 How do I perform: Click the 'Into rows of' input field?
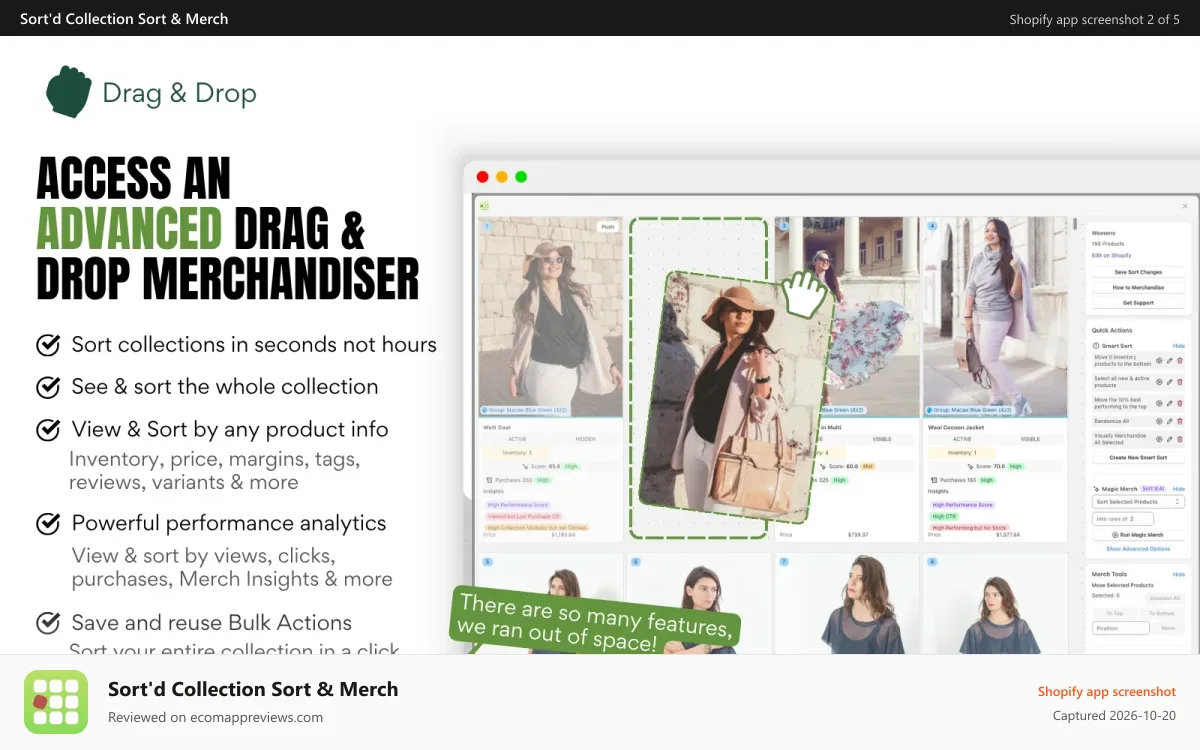click(1123, 519)
